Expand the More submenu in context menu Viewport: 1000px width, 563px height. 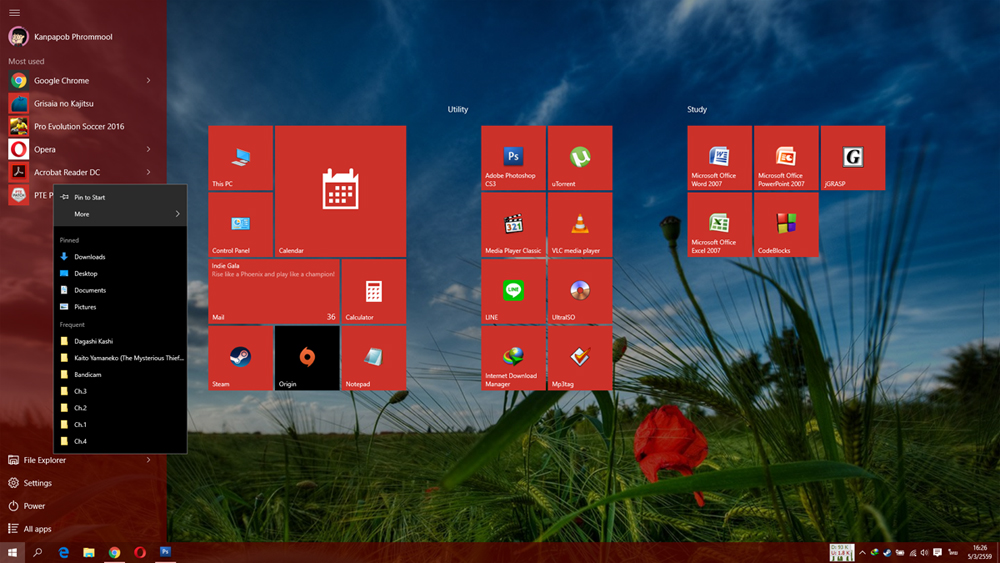(121, 214)
